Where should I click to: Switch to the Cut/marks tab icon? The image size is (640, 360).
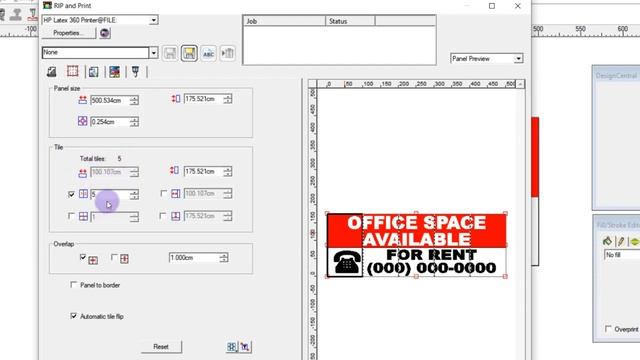point(136,72)
